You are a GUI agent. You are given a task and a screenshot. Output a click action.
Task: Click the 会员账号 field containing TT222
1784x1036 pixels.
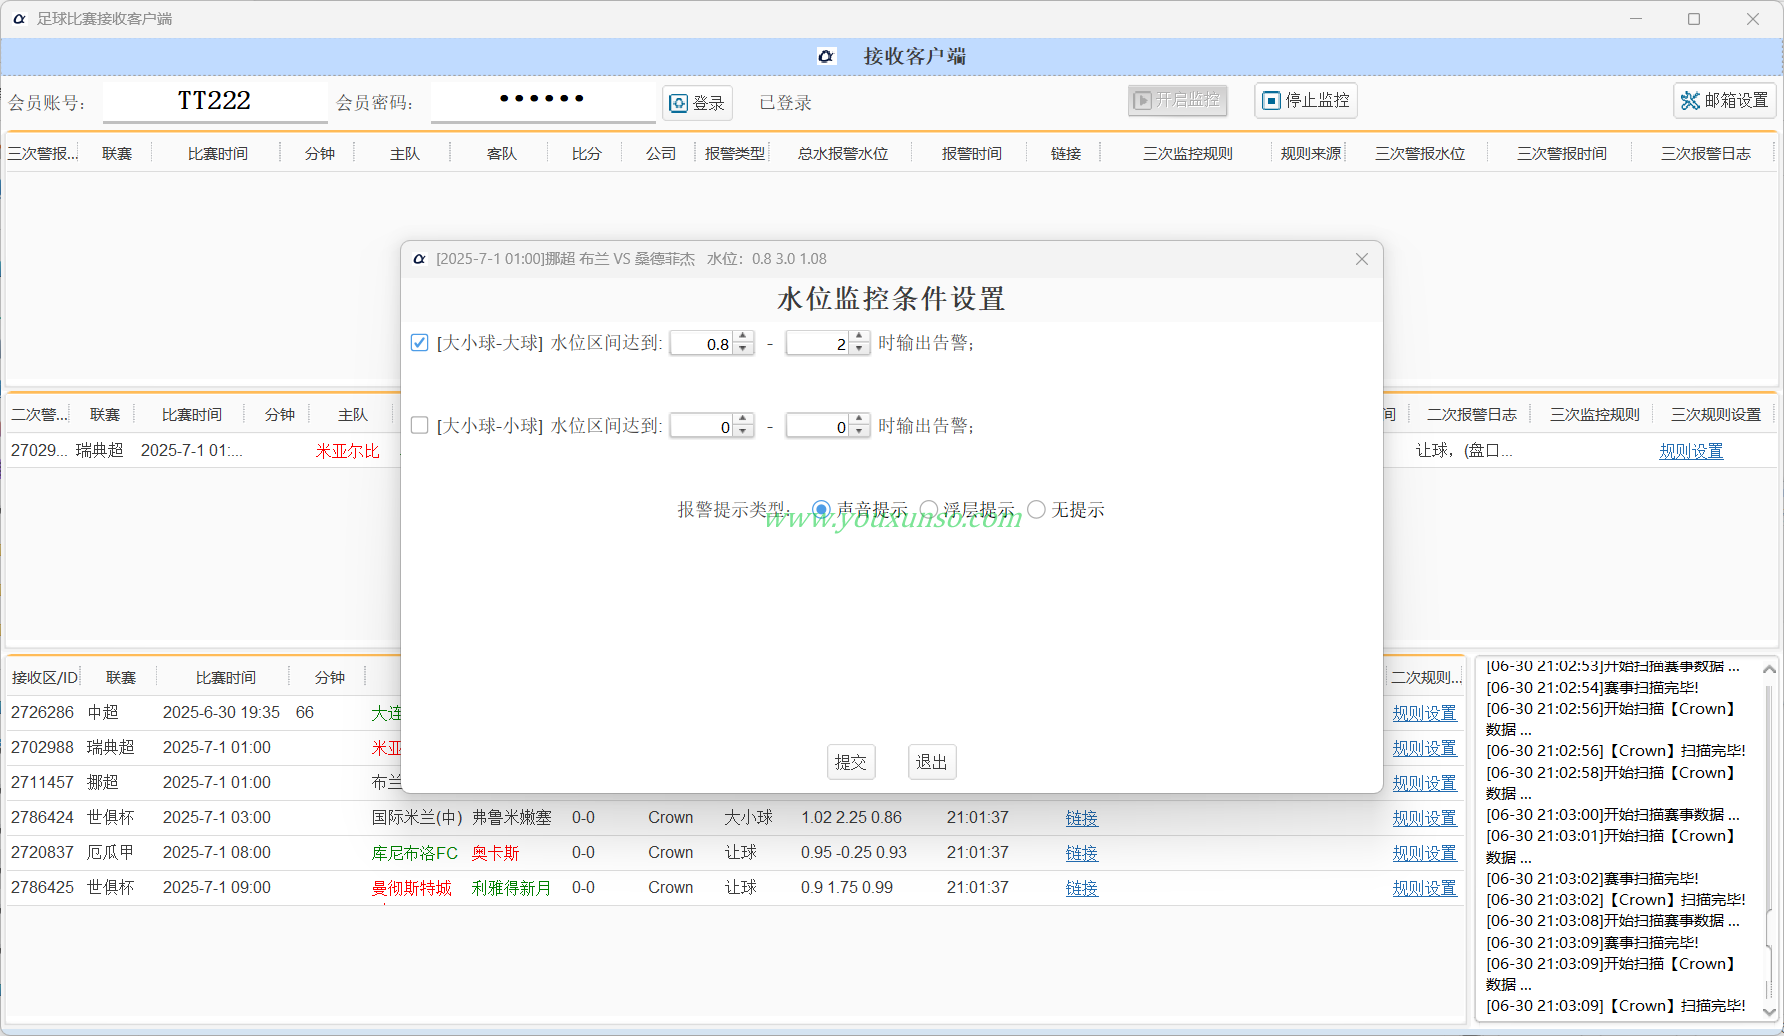click(215, 101)
